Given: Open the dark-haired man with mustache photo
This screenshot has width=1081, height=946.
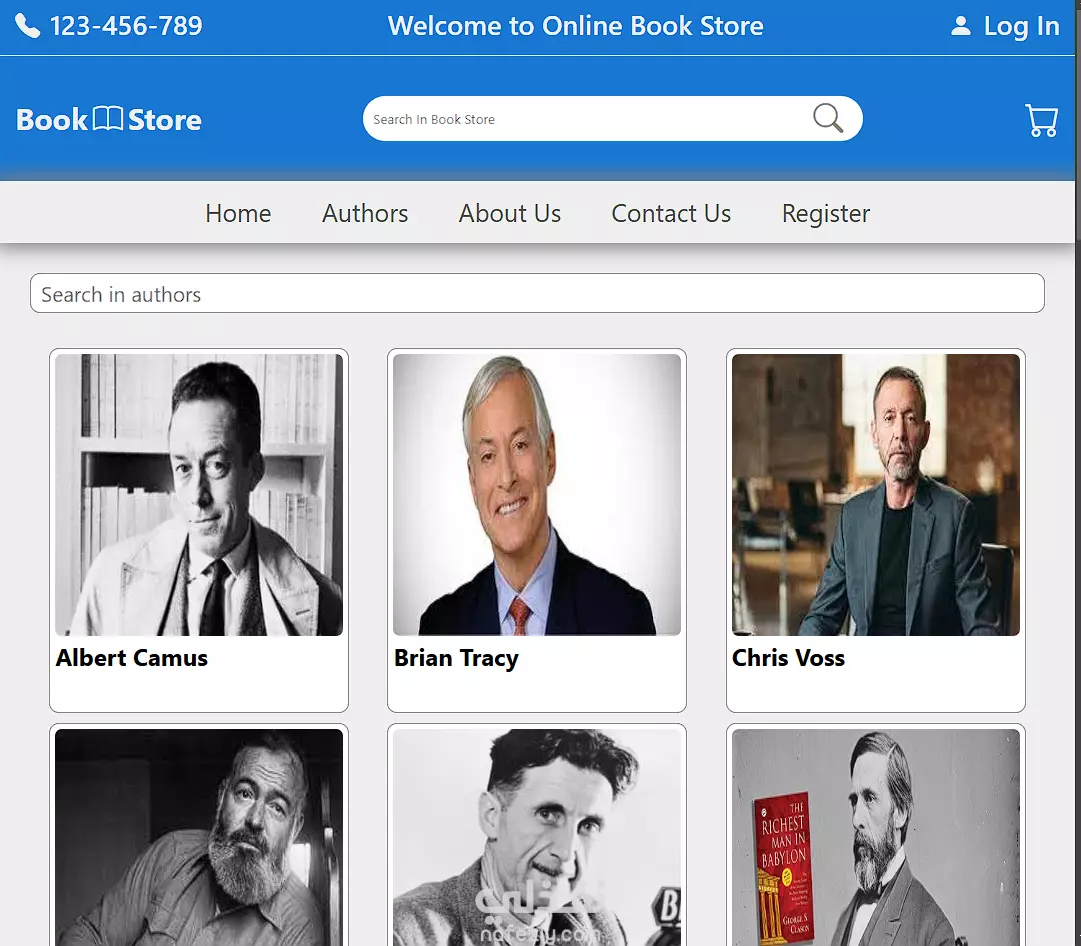Looking at the screenshot, I should click(x=537, y=837).
